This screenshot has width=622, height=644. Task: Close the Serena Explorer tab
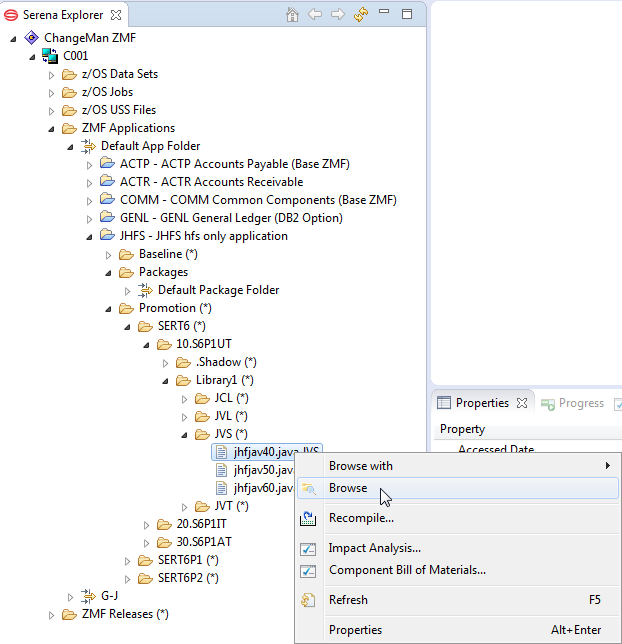pos(116,15)
